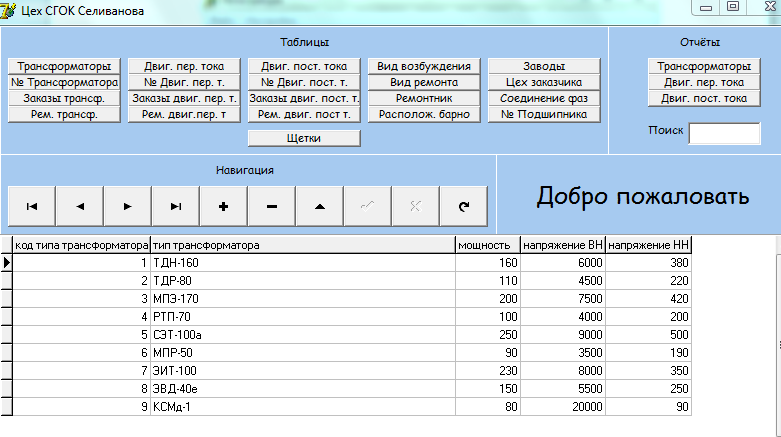The height and width of the screenshot is (437, 781).
Task: Open Заказы трансф. table
Action: pos(64,98)
